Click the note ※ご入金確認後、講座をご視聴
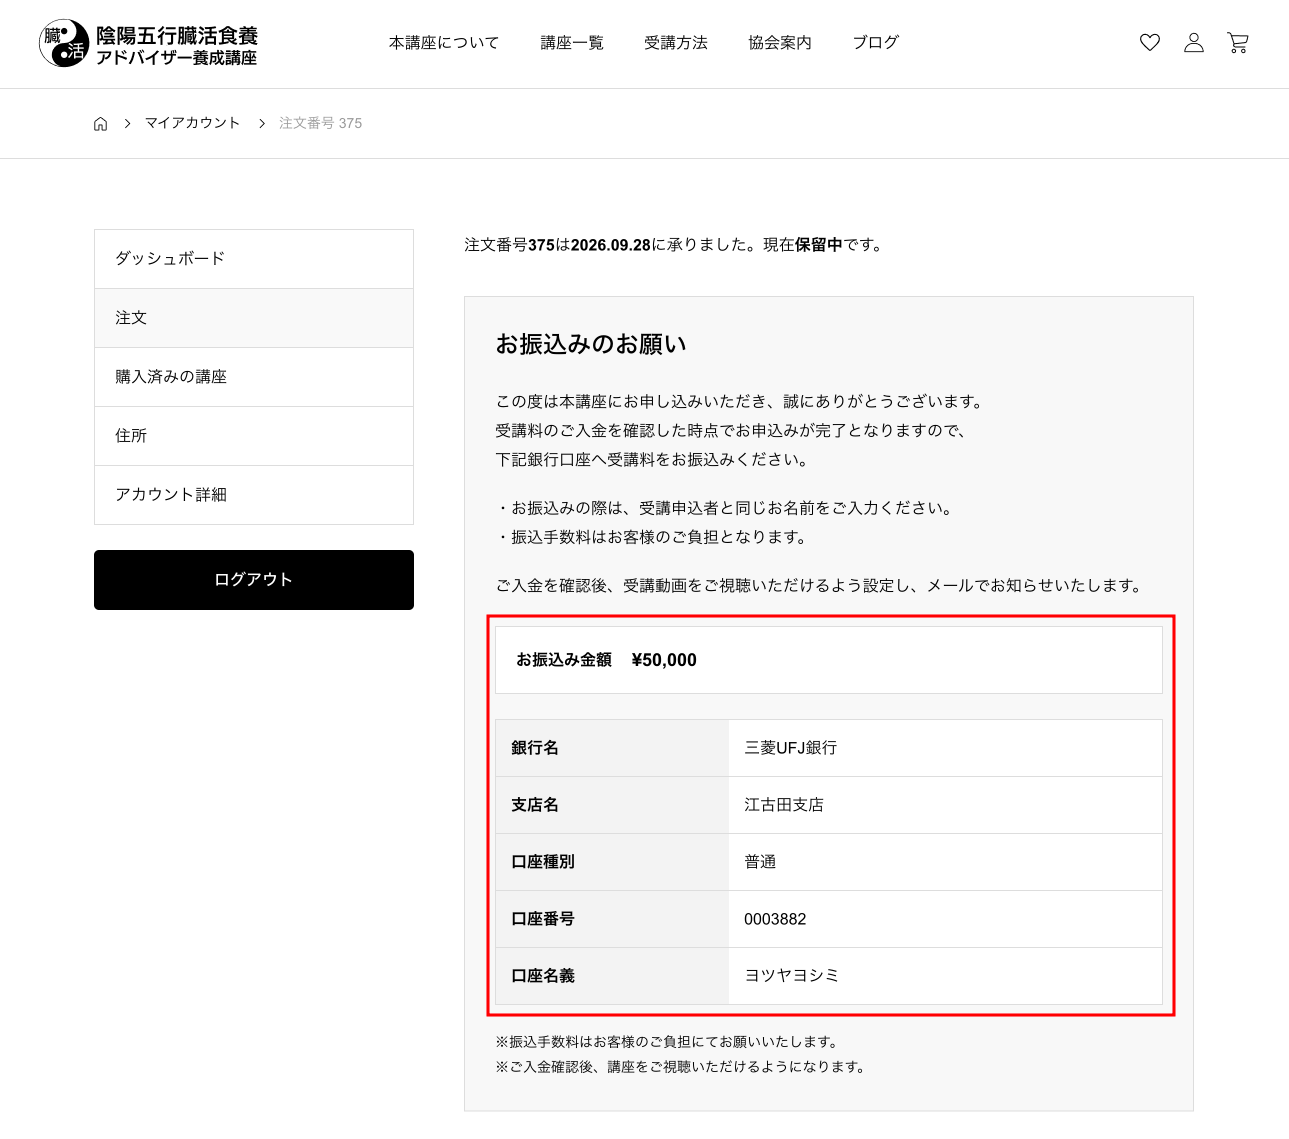This screenshot has height=1139, width=1289. pos(681,1067)
